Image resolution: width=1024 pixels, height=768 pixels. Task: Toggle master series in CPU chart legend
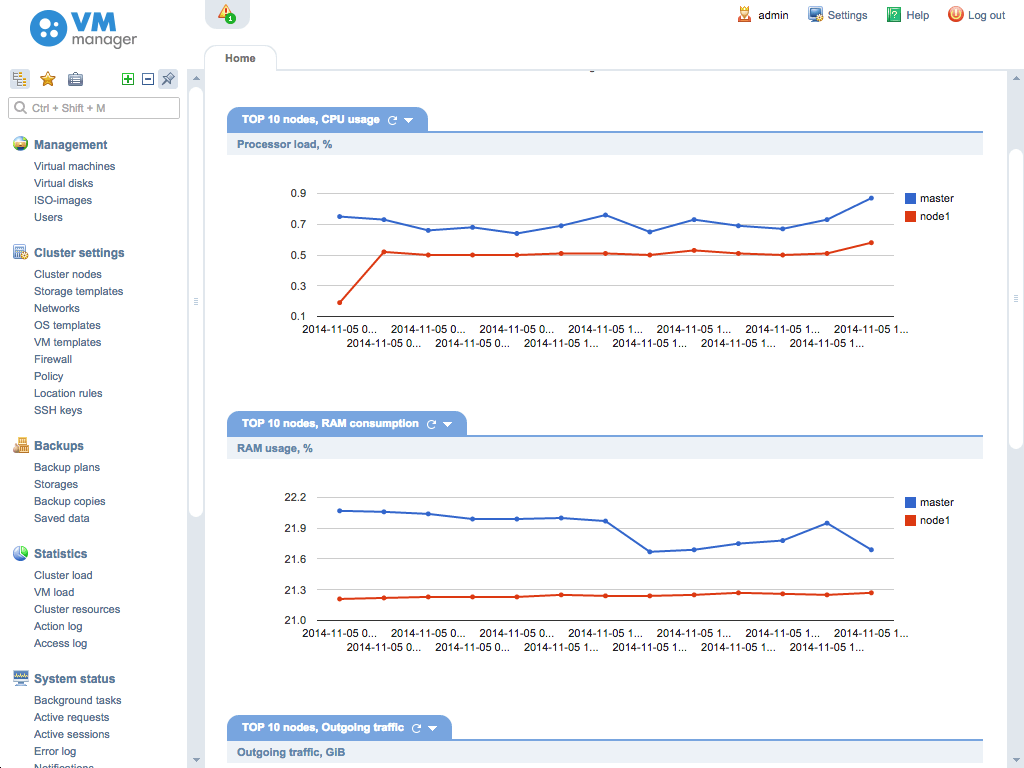click(x=936, y=198)
